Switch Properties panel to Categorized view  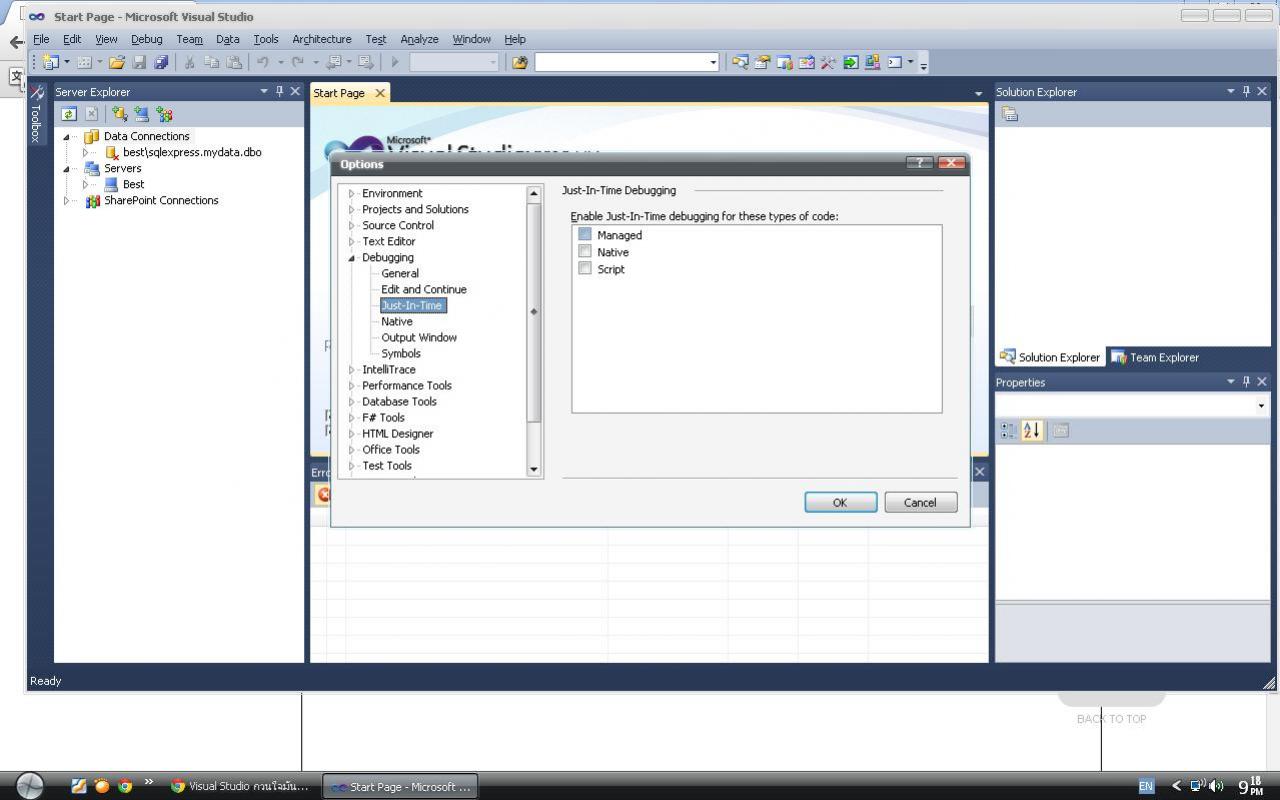1008,430
